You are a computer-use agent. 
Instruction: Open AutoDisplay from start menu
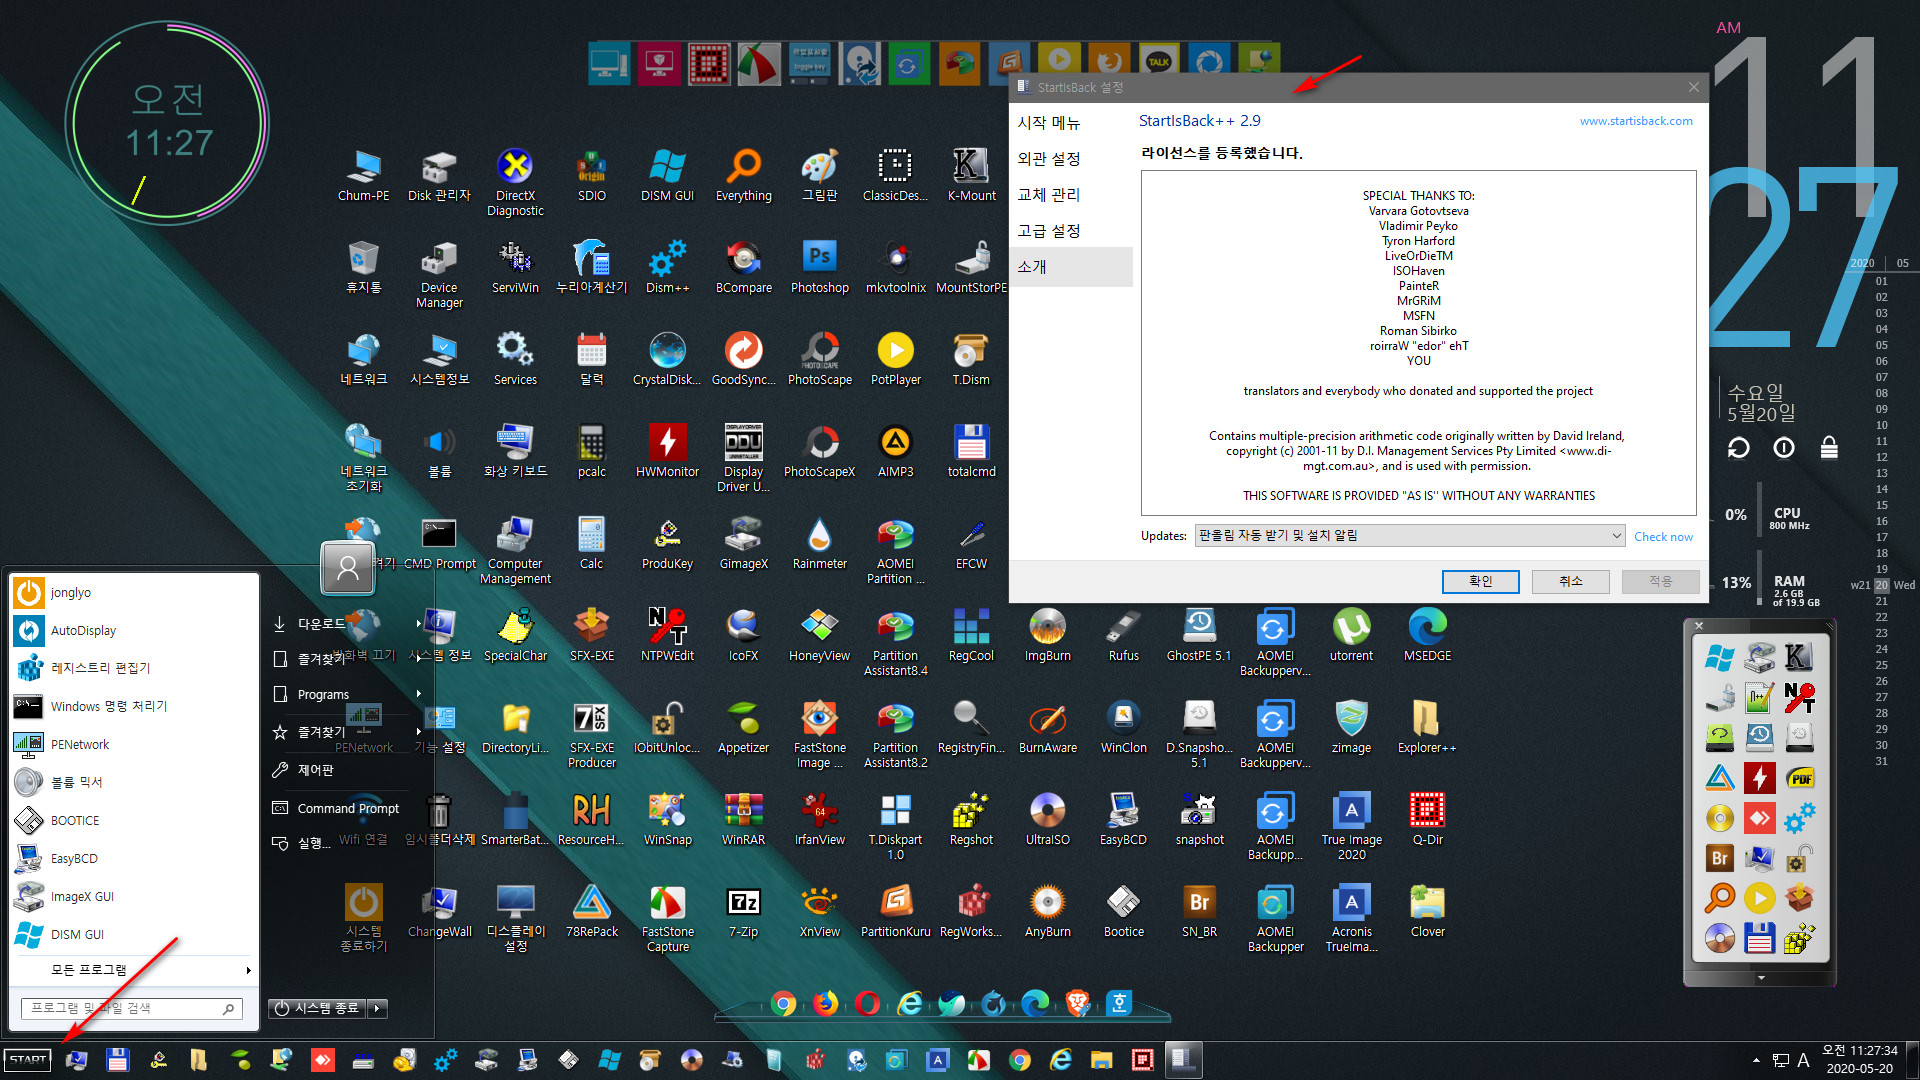[134, 631]
